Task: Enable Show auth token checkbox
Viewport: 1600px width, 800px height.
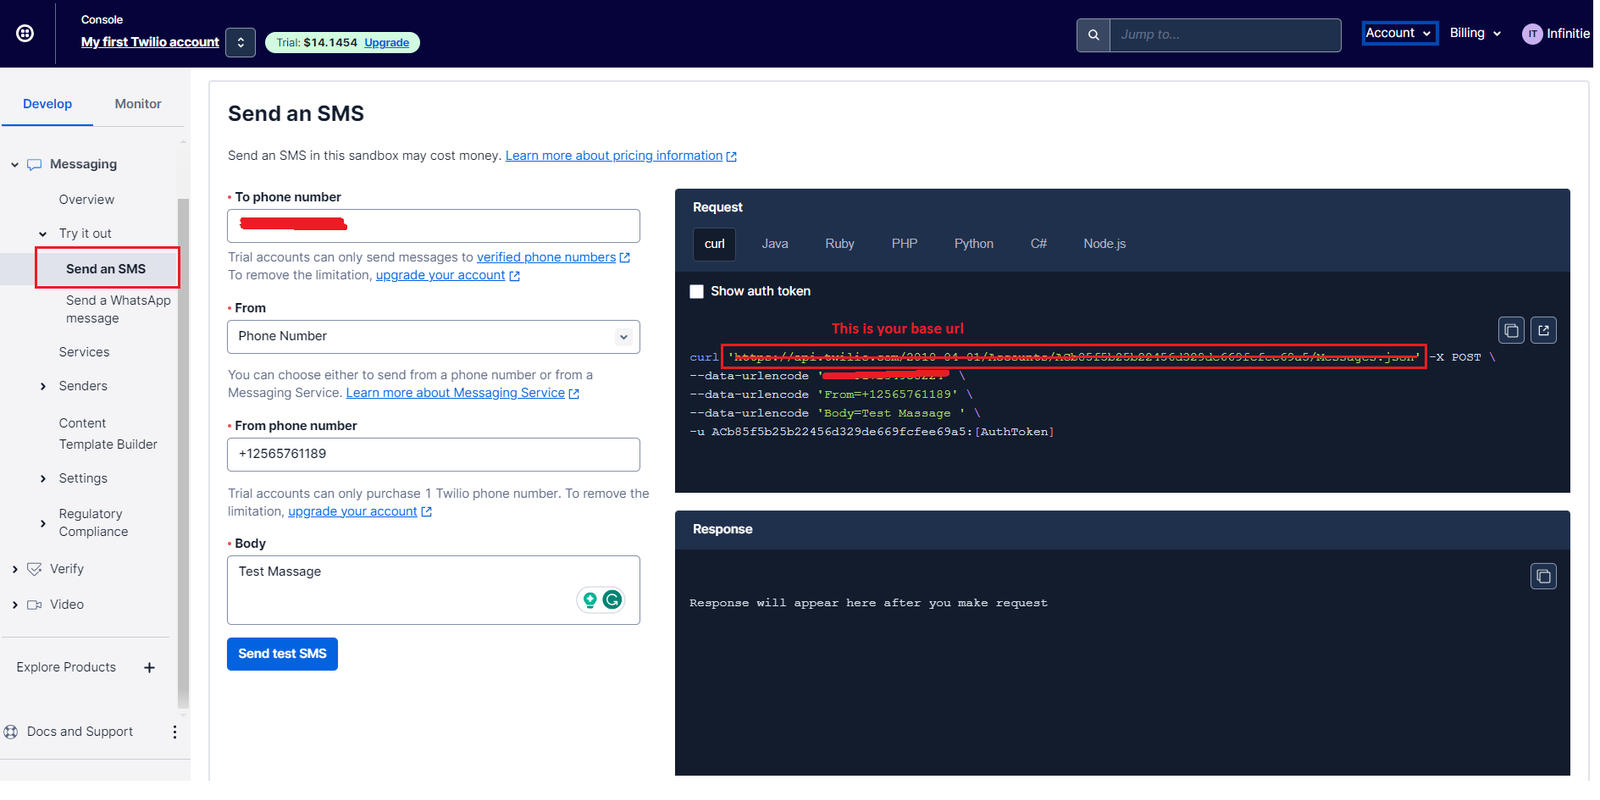Action: coord(697,292)
